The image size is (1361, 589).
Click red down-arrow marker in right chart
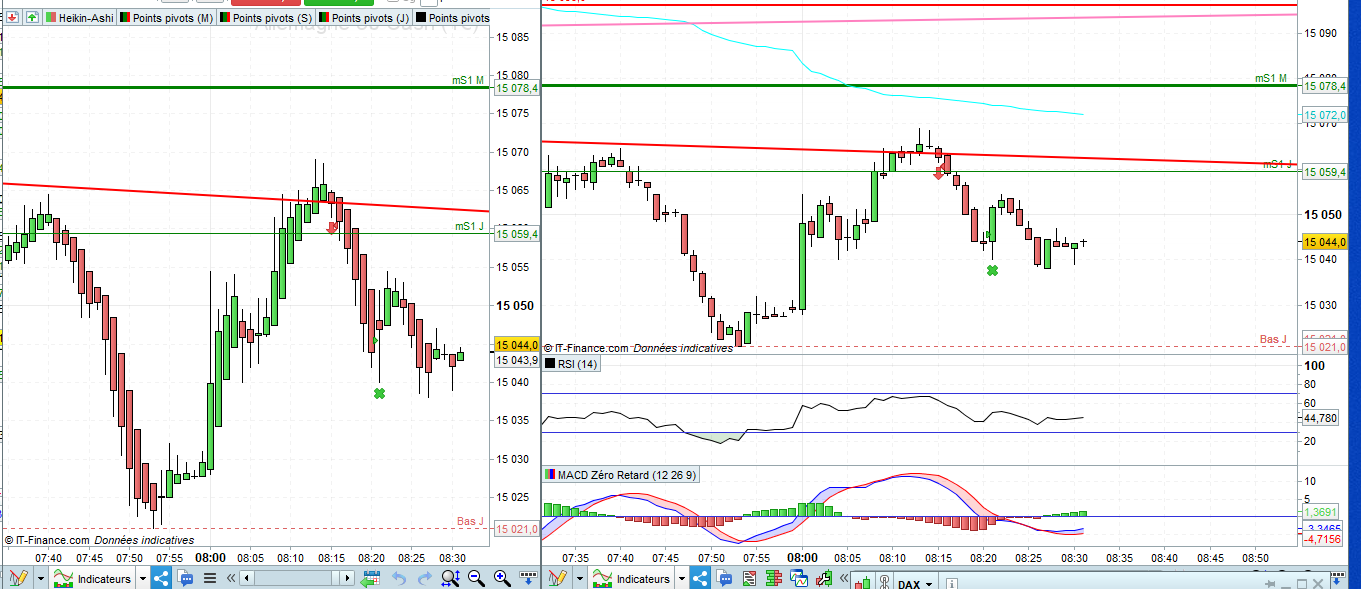(939, 173)
